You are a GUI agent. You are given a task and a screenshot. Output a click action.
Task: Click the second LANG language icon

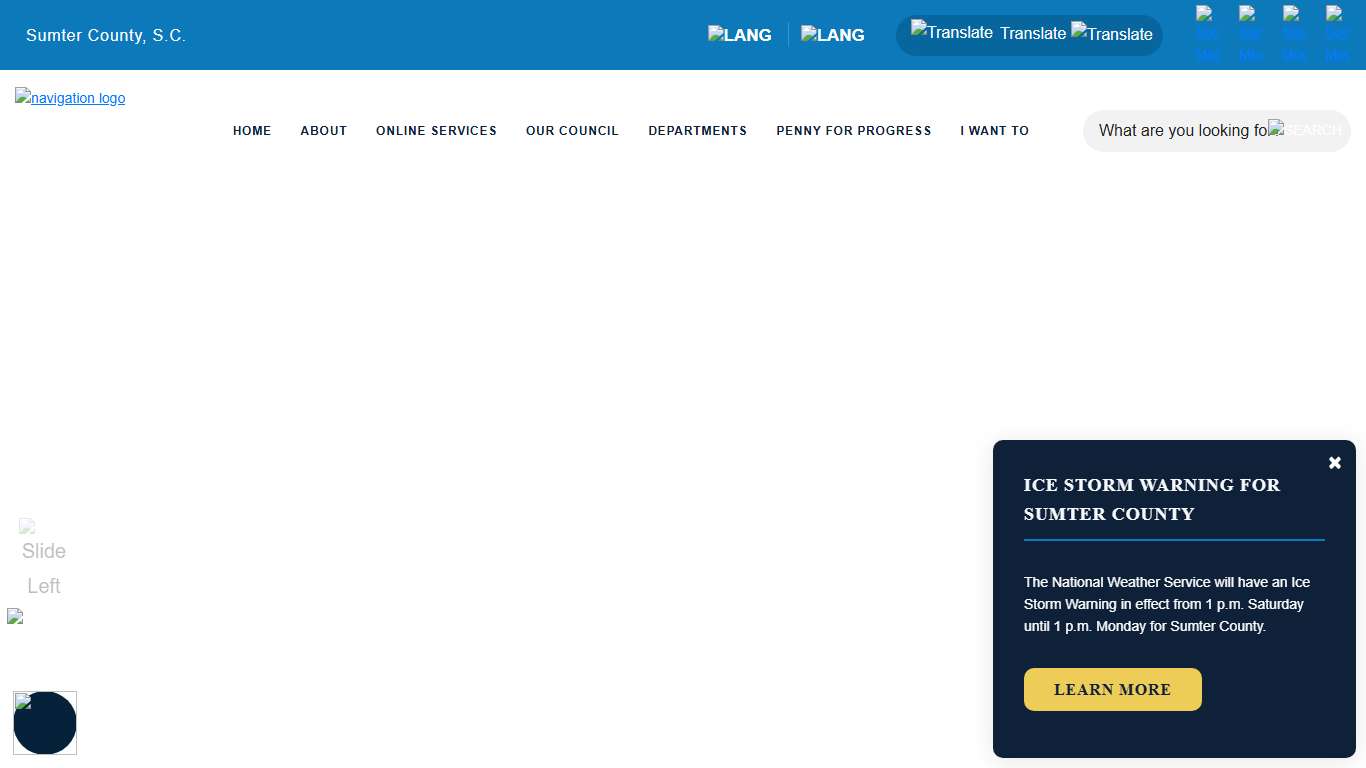pos(832,34)
